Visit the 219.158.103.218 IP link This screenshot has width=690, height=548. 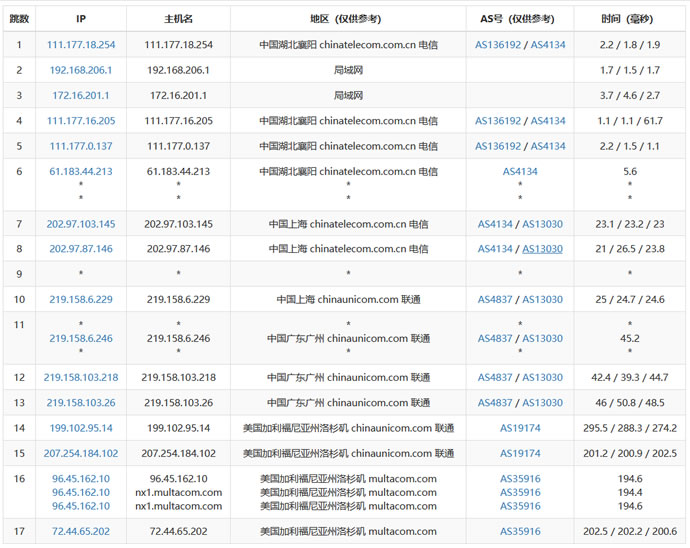pyautogui.click(x=81, y=378)
